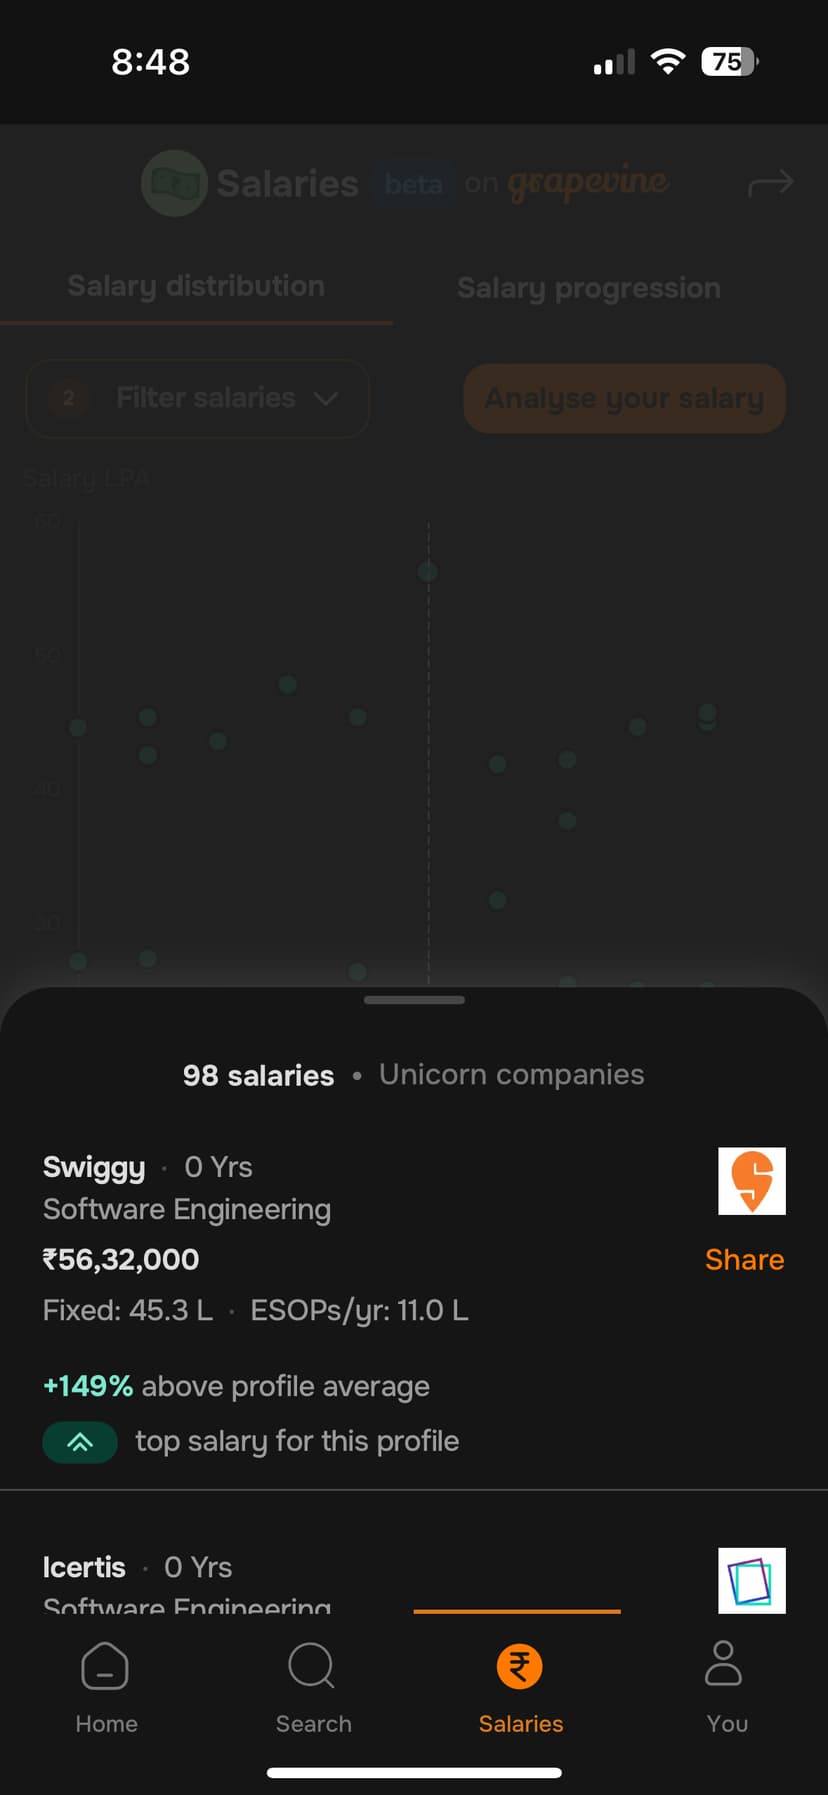
Task: Open the Home tab icon
Action: 105,1667
